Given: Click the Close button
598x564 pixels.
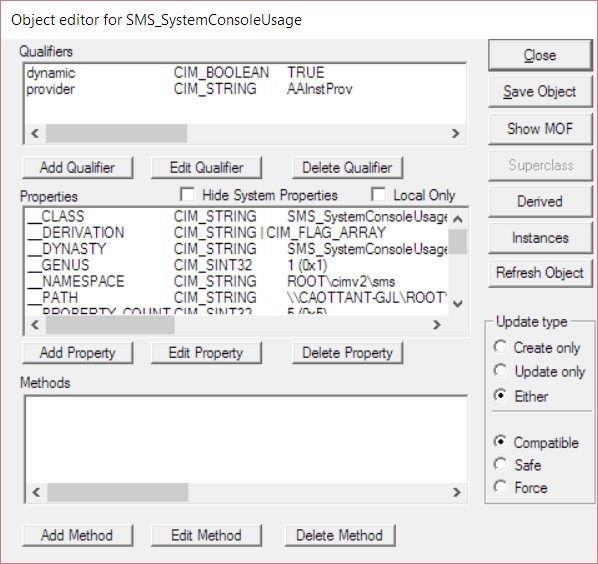Looking at the screenshot, I should [540, 55].
